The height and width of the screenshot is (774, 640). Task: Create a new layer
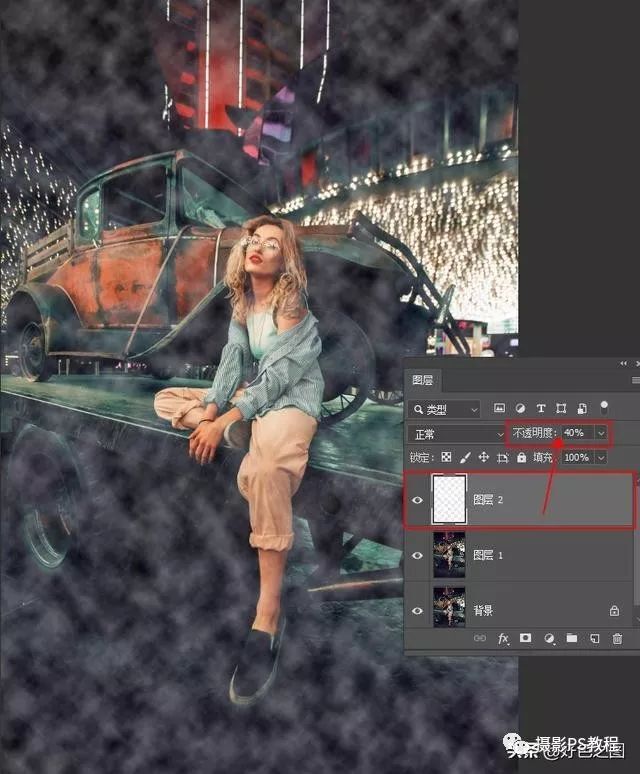595,638
